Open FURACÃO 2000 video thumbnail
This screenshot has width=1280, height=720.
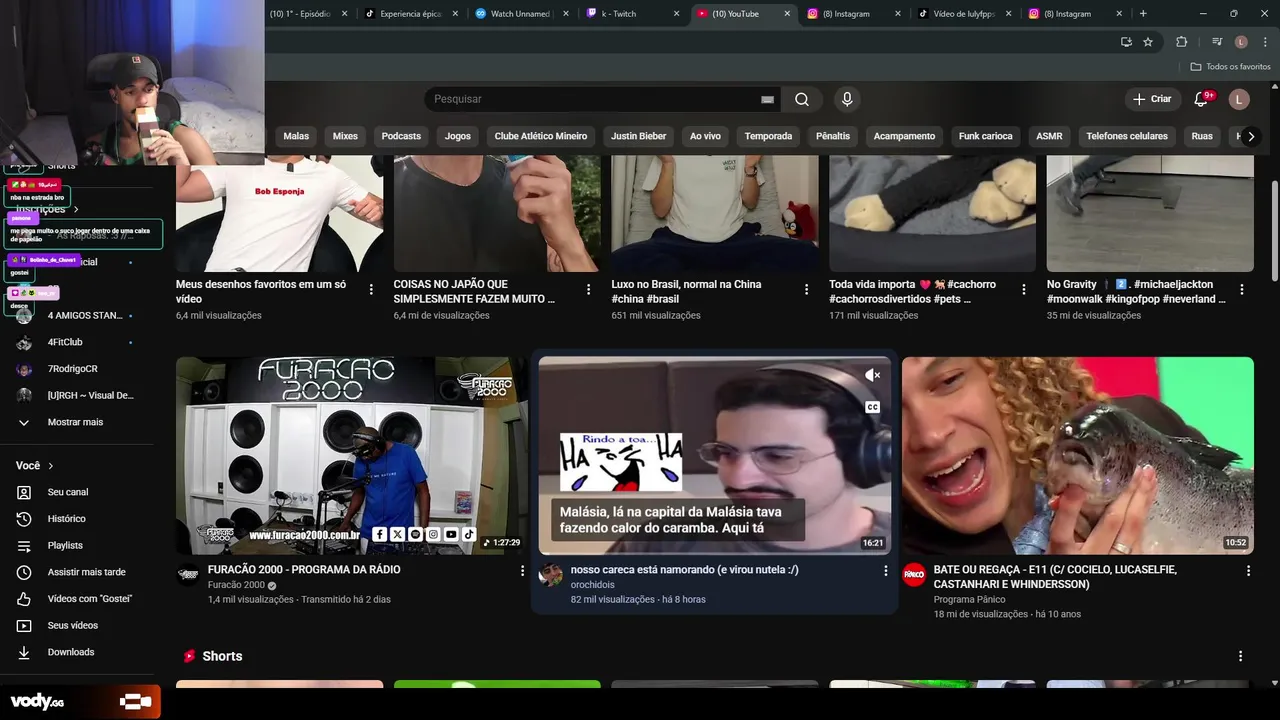352,456
